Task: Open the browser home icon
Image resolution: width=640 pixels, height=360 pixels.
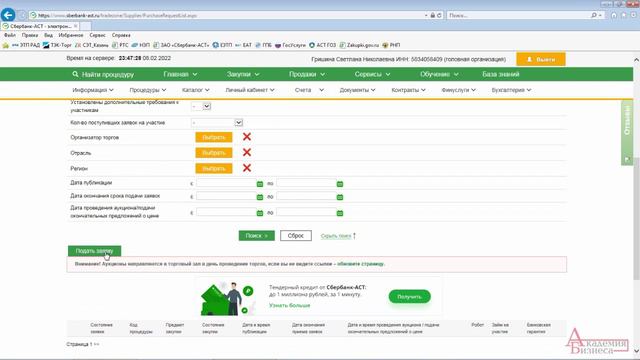Action: pyautogui.click(x=613, y=15)
